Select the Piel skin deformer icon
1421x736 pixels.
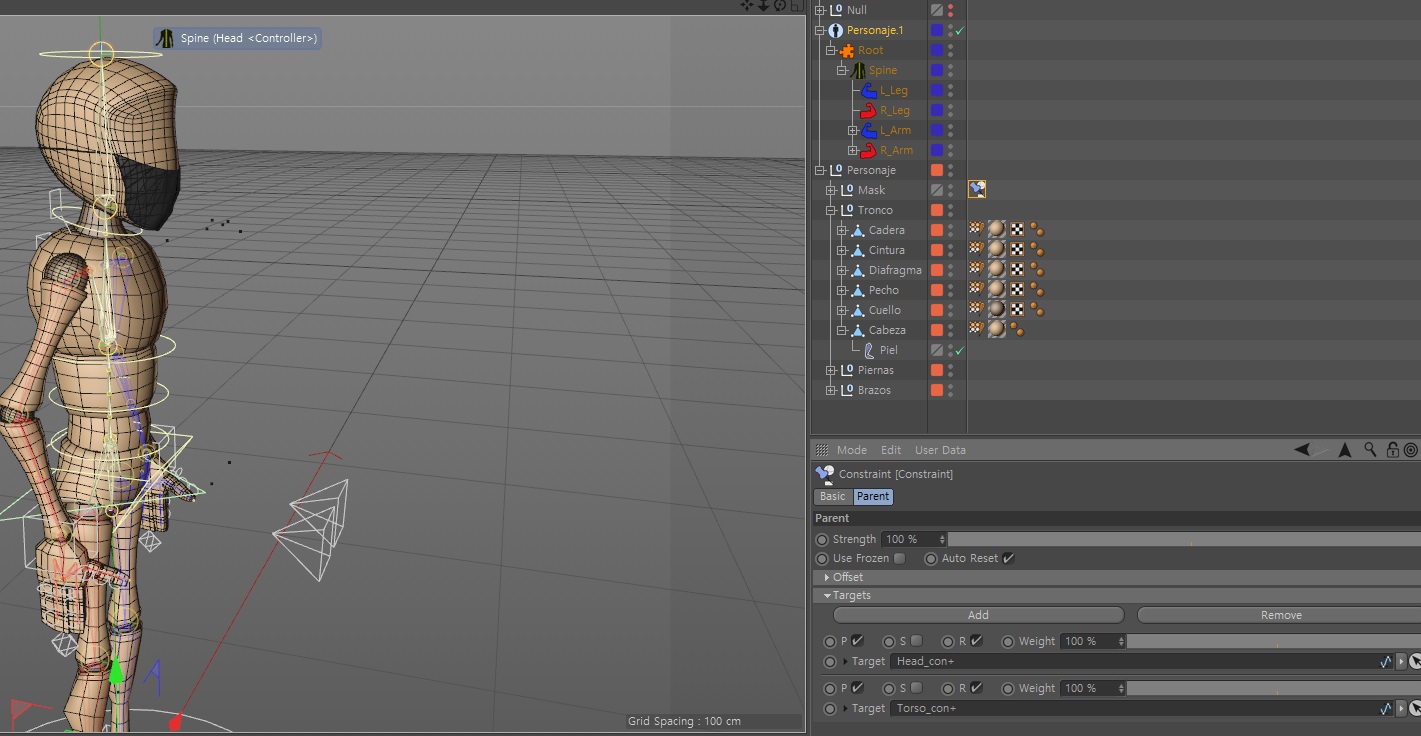(x=868, y=350)
